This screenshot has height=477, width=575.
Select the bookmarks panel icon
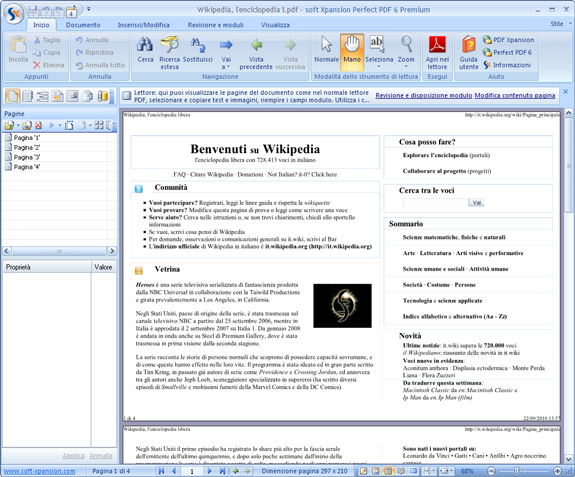[x=28, y=96]
